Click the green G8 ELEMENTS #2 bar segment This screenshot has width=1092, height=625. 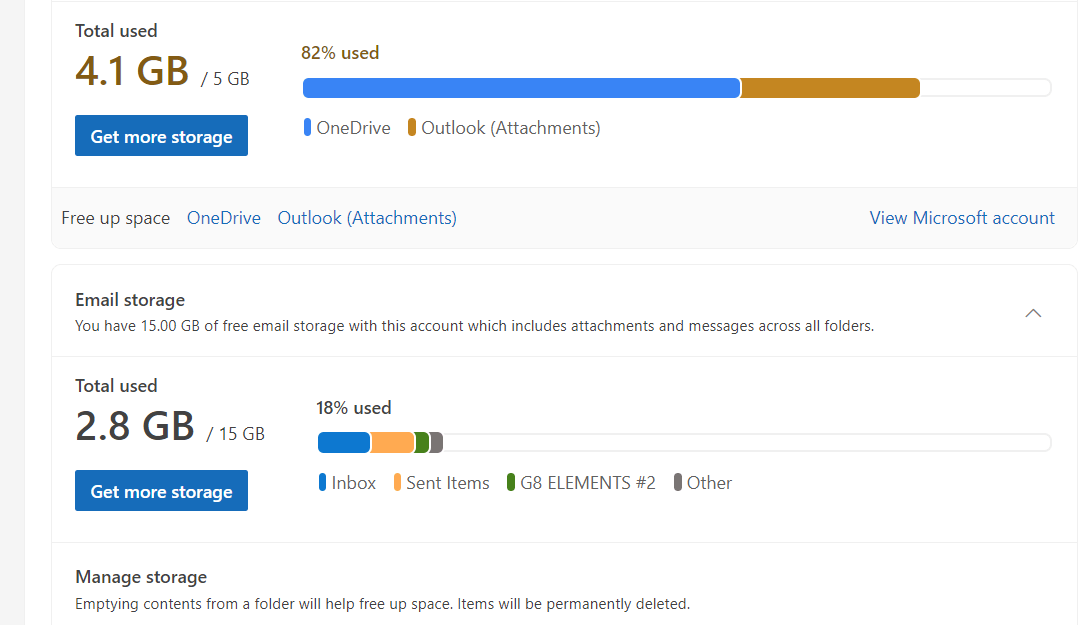click(423, 442)
